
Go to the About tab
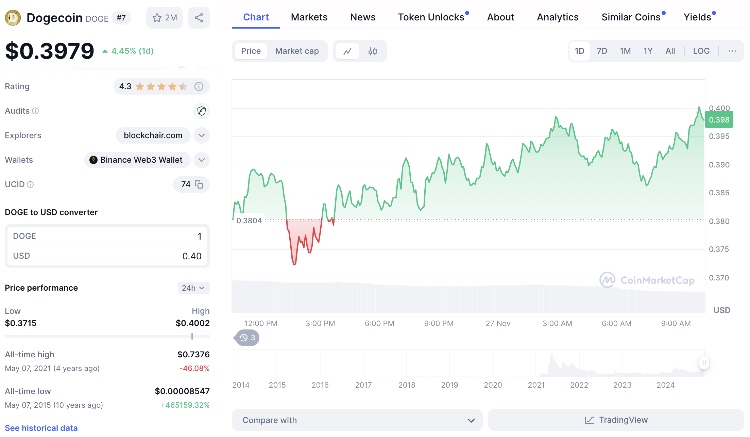coord(500,17)
